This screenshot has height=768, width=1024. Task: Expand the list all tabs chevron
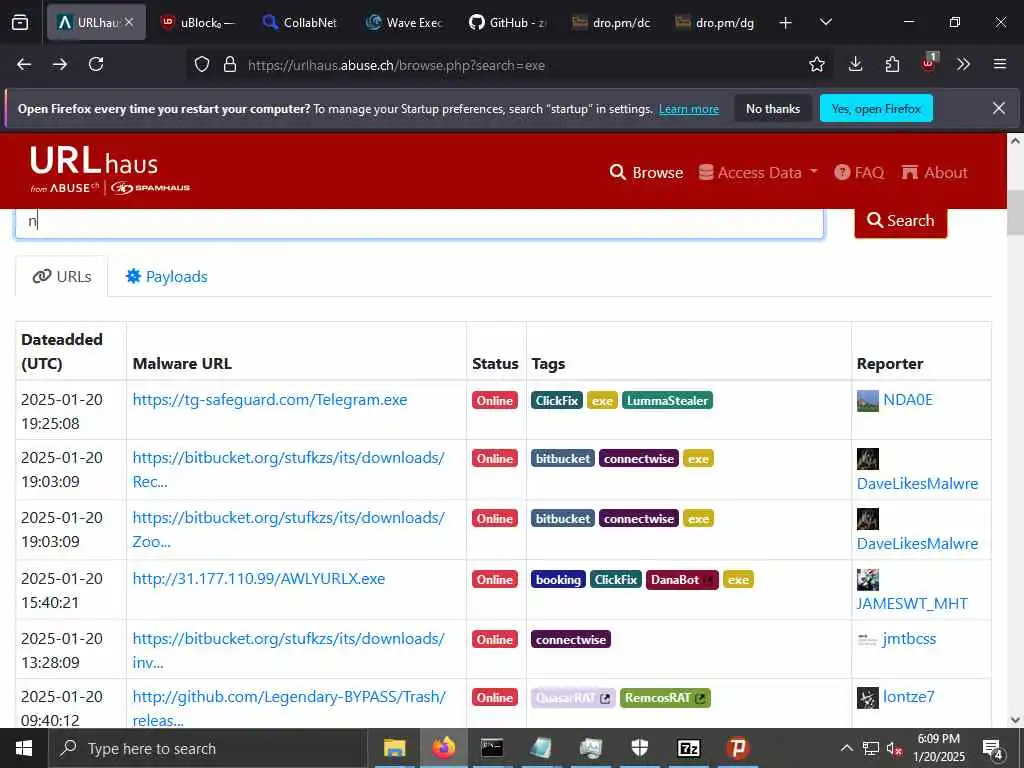tap(825, 23)
